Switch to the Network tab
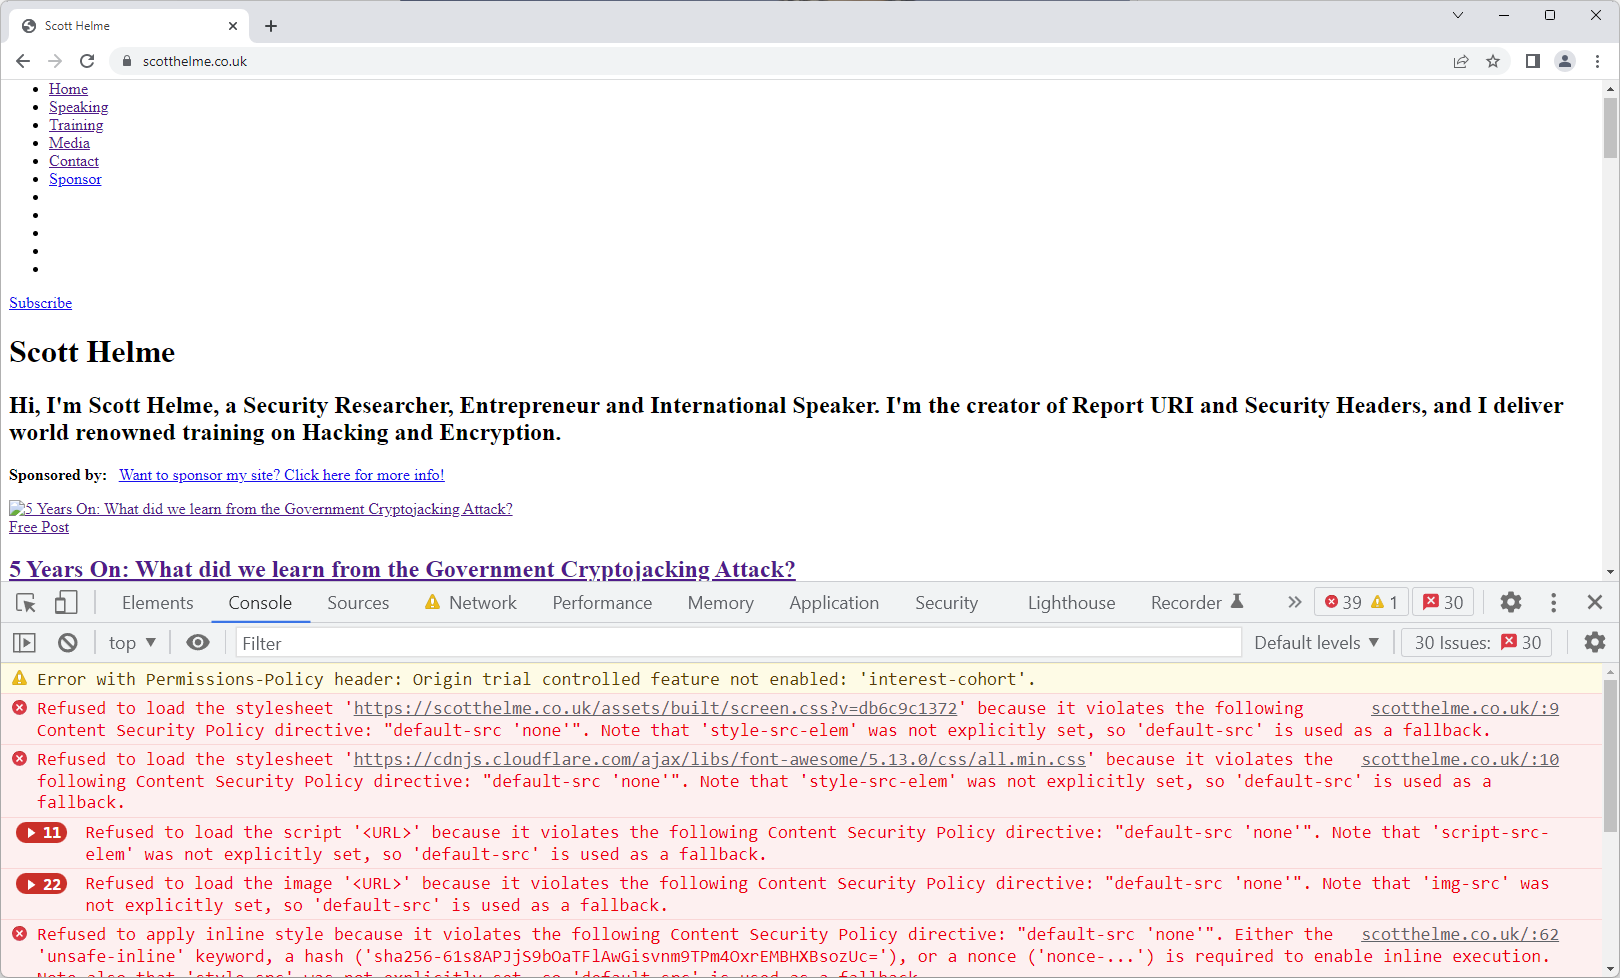Viewport: 1620px width, 978px height. (482, 602)
